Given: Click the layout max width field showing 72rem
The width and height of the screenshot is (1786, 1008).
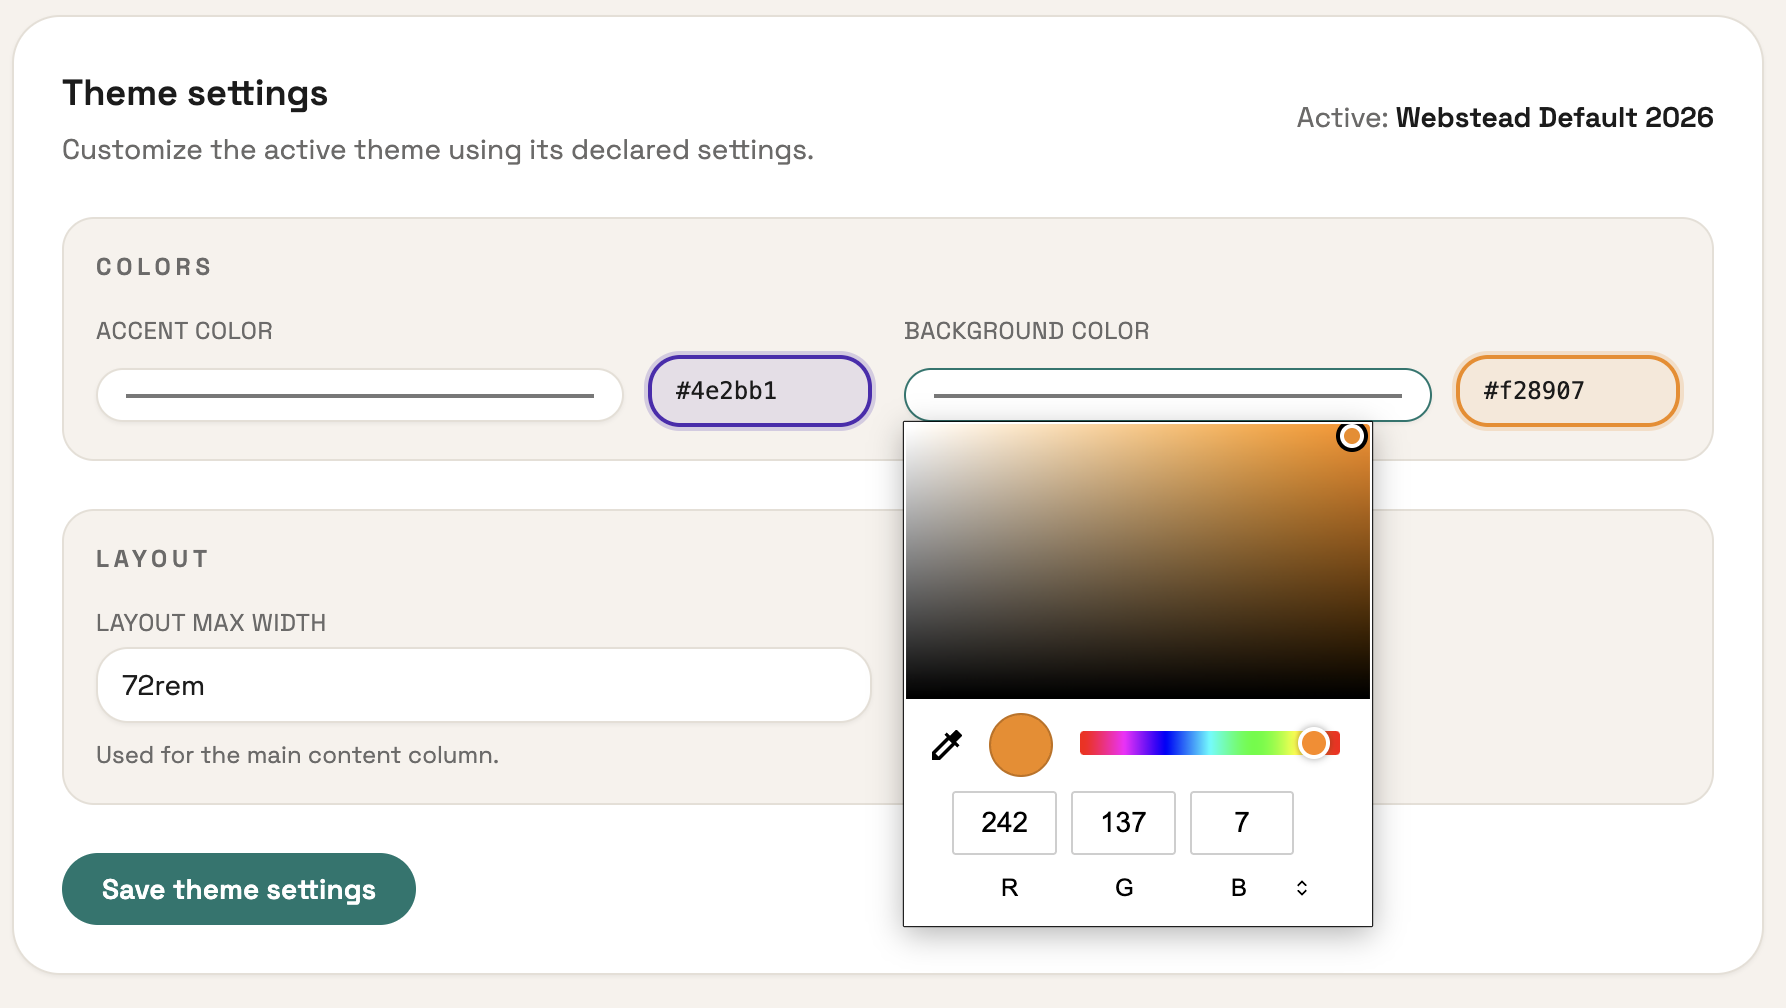Looking at the screenshot, I should coord(483,685).
